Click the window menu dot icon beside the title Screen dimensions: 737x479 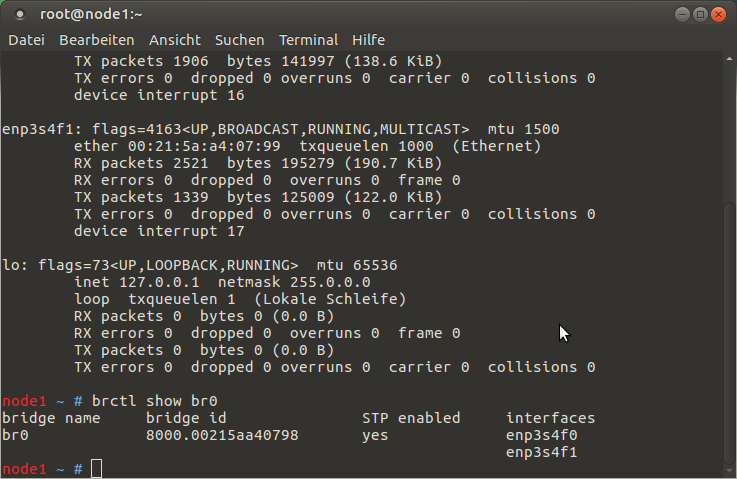(20, 15)
